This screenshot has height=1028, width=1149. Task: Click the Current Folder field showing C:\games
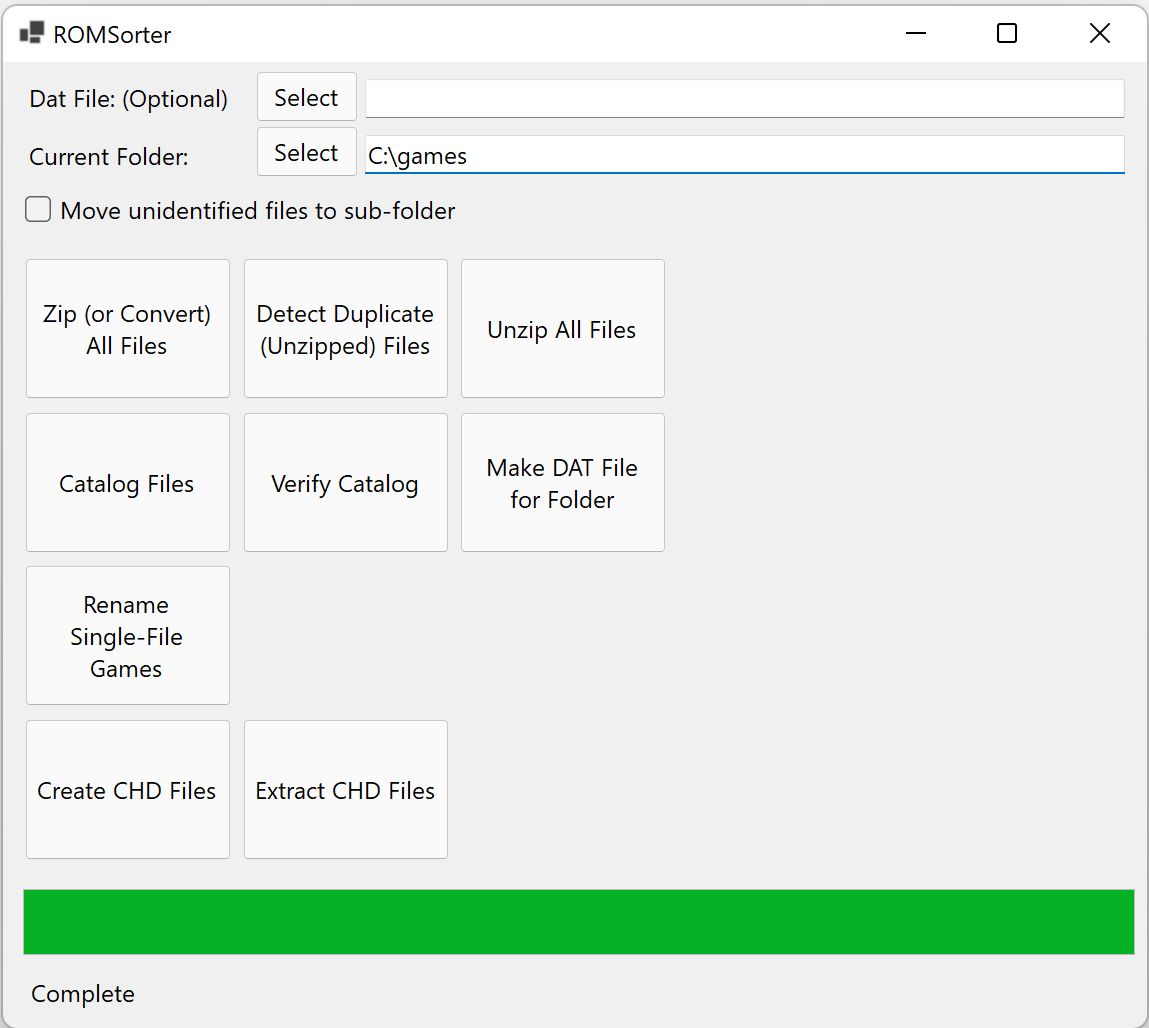744,155
